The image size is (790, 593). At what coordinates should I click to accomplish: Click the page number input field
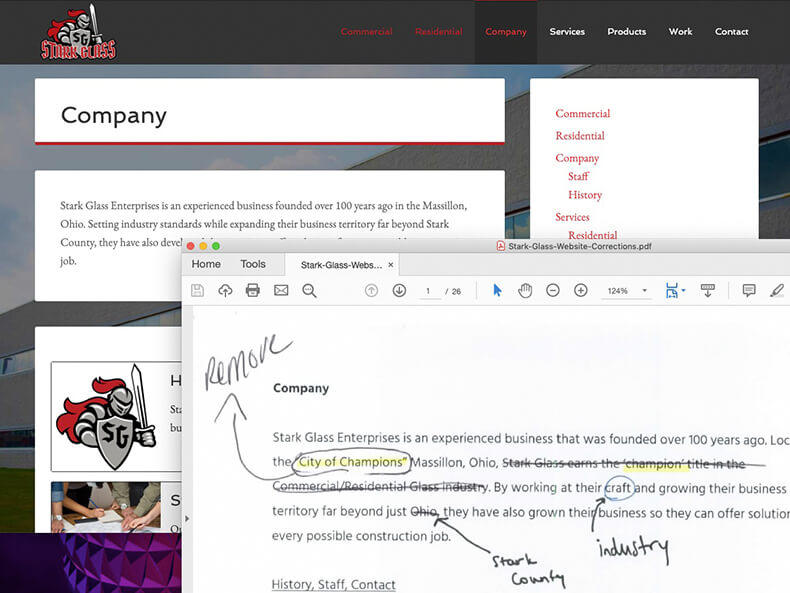click(x=428, y=291)
